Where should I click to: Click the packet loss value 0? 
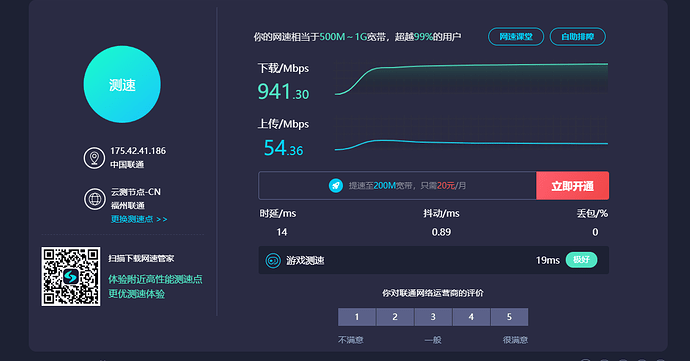tap(595, 232)
